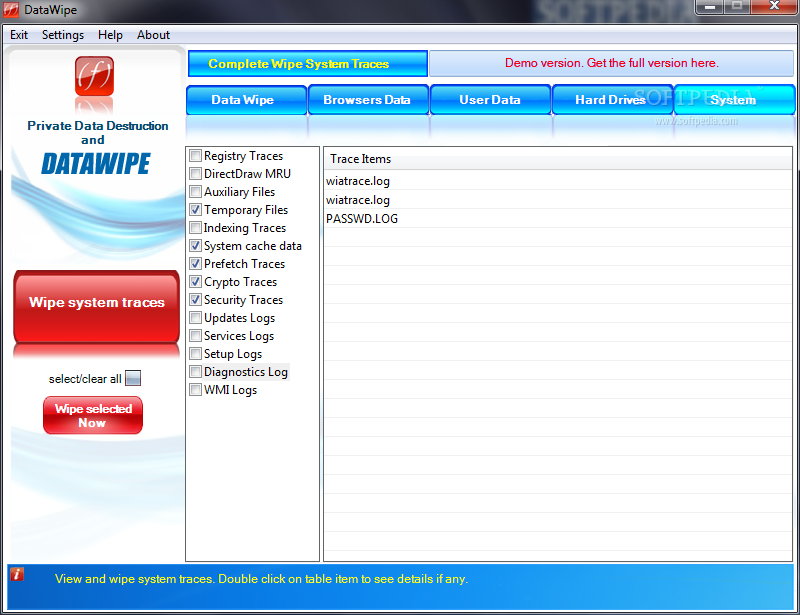Disable the Security Traces checkbox
The width and height of the screenshot is (800, 615).
pos(195,299)
